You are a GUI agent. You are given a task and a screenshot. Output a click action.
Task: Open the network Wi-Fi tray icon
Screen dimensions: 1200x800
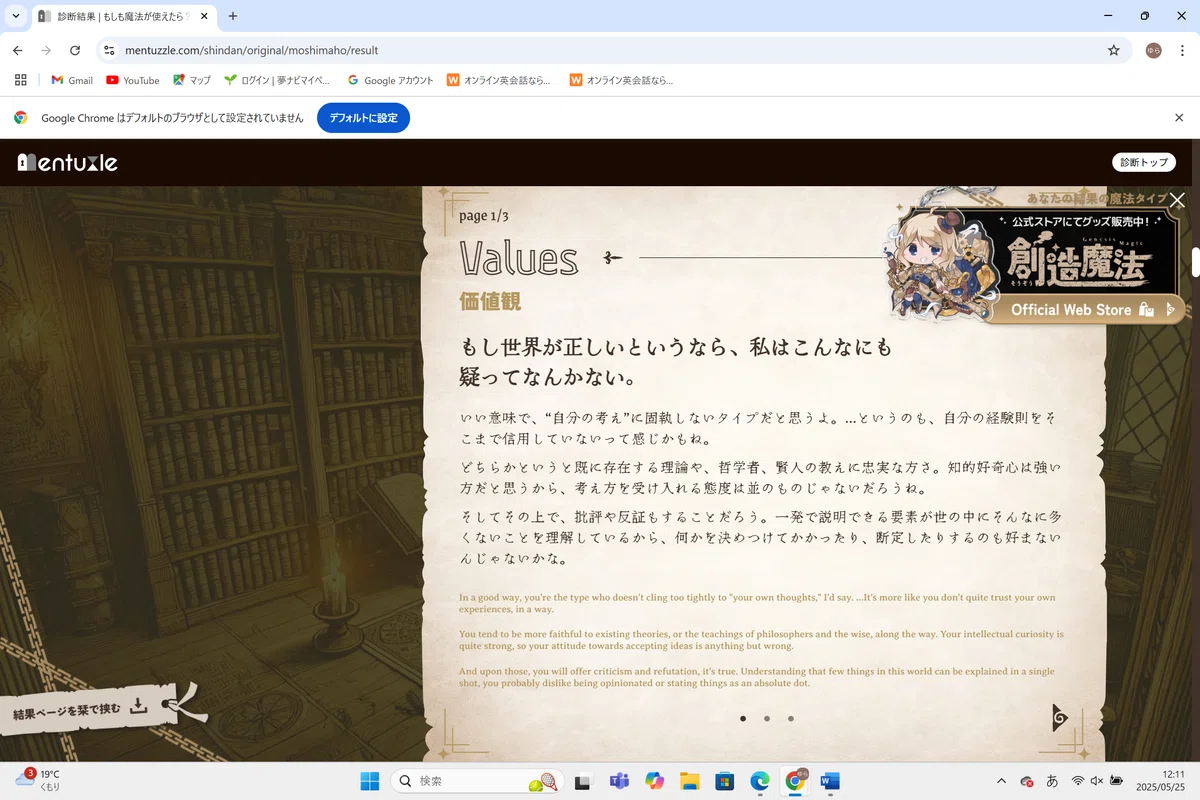[x=1078, y=781]
